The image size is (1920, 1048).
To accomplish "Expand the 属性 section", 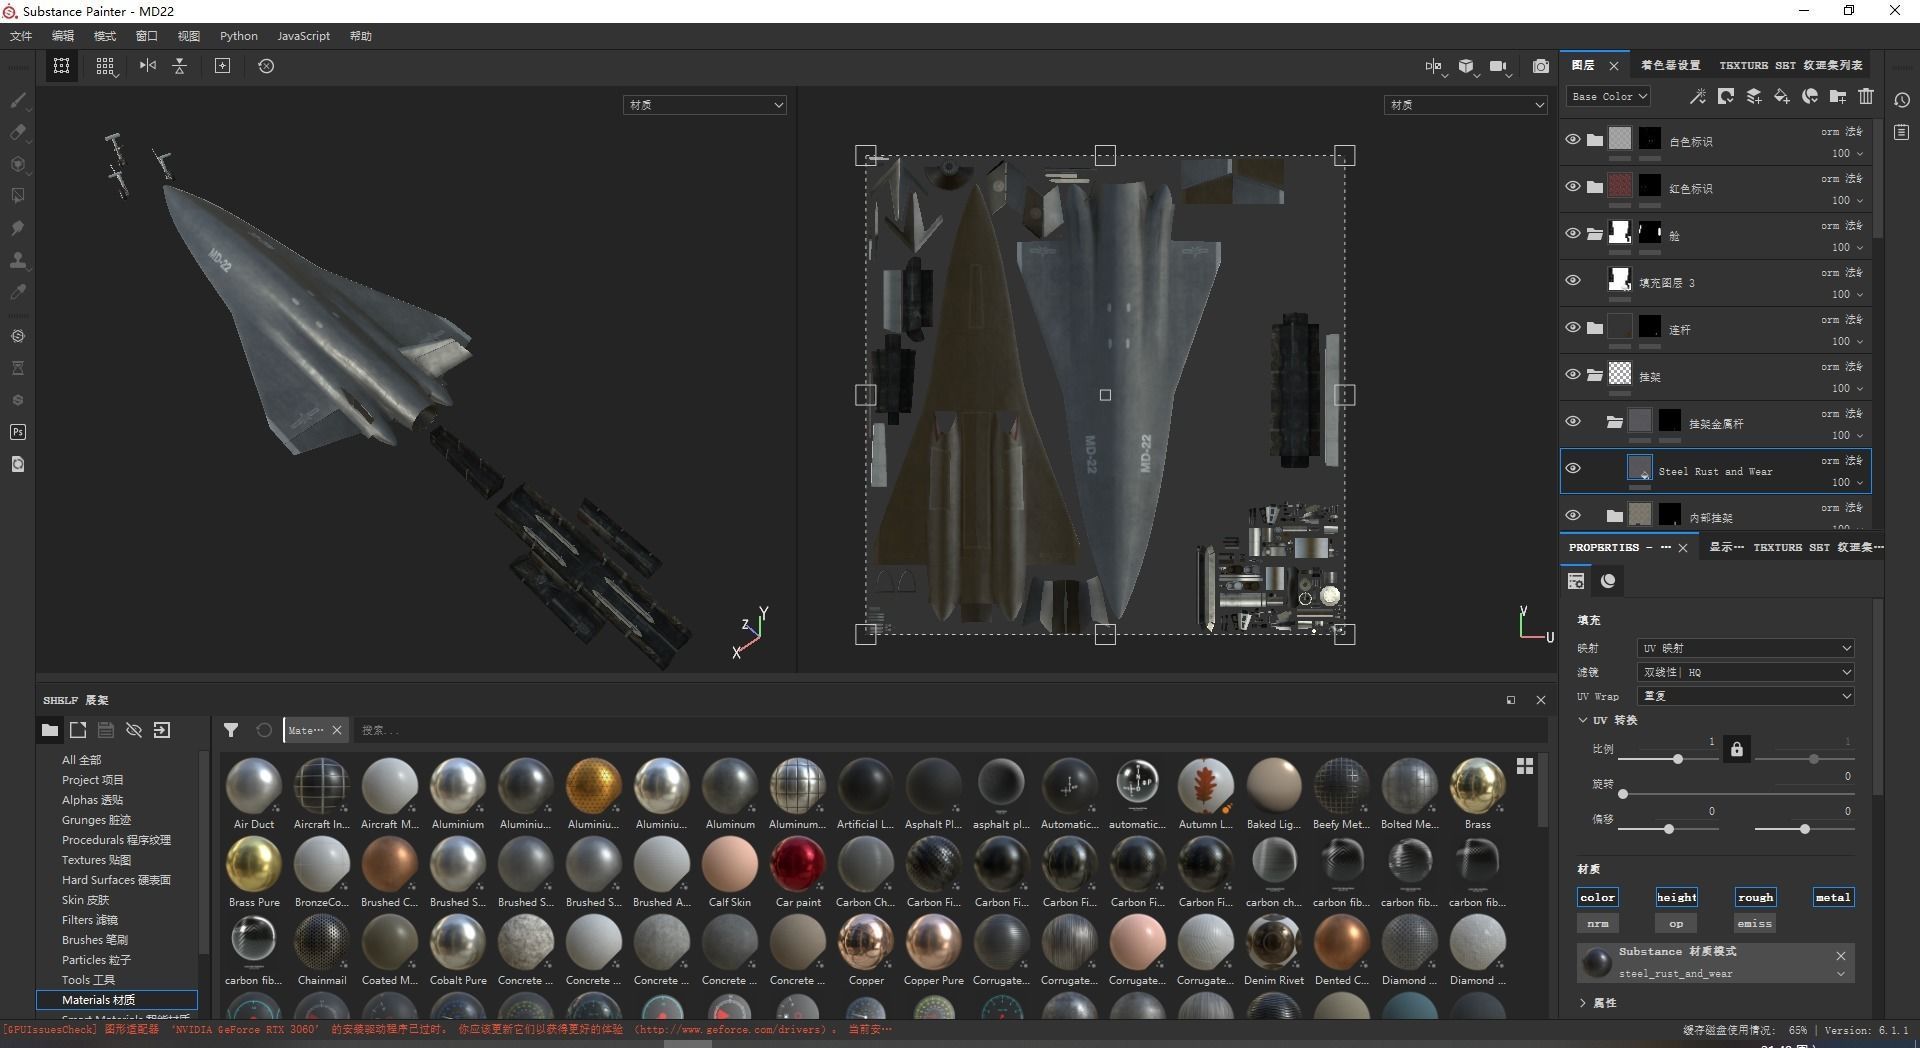I will (1583, 1002).
